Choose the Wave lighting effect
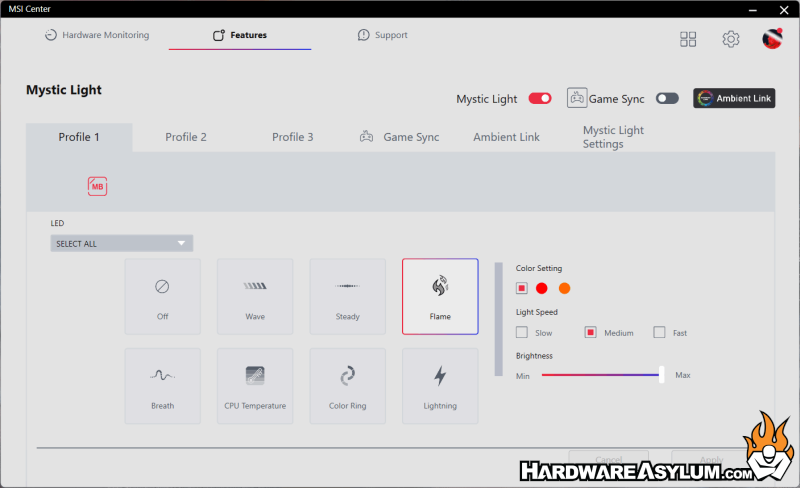Screen dimensions: 800x488 [255, 297]
